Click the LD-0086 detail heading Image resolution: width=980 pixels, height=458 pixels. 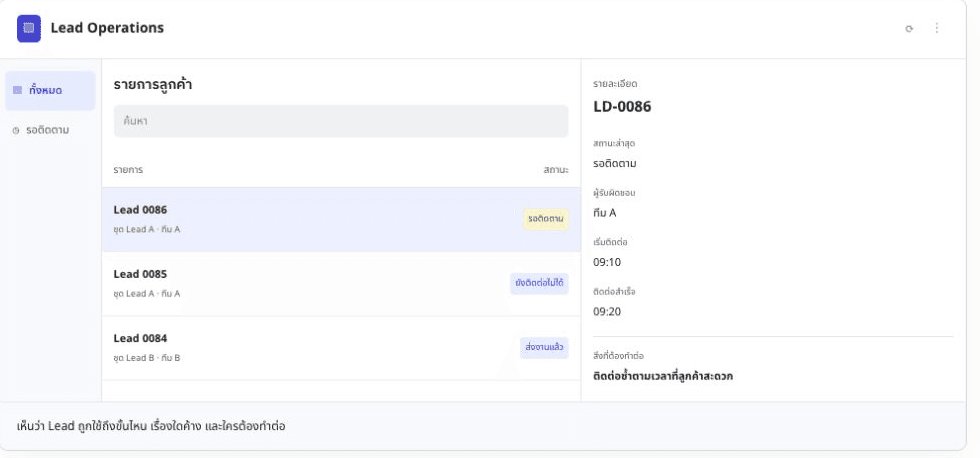(622, 107)
